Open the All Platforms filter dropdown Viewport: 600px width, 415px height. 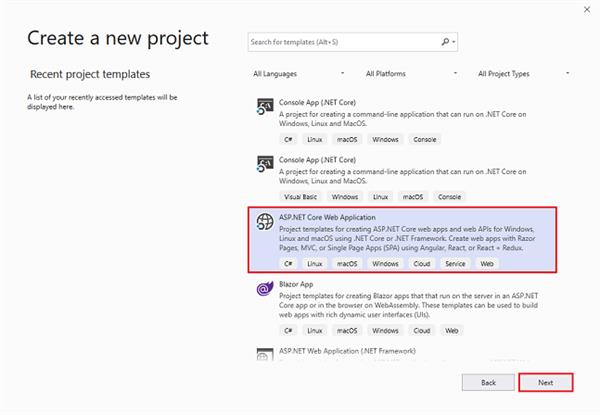coord(411,73)
